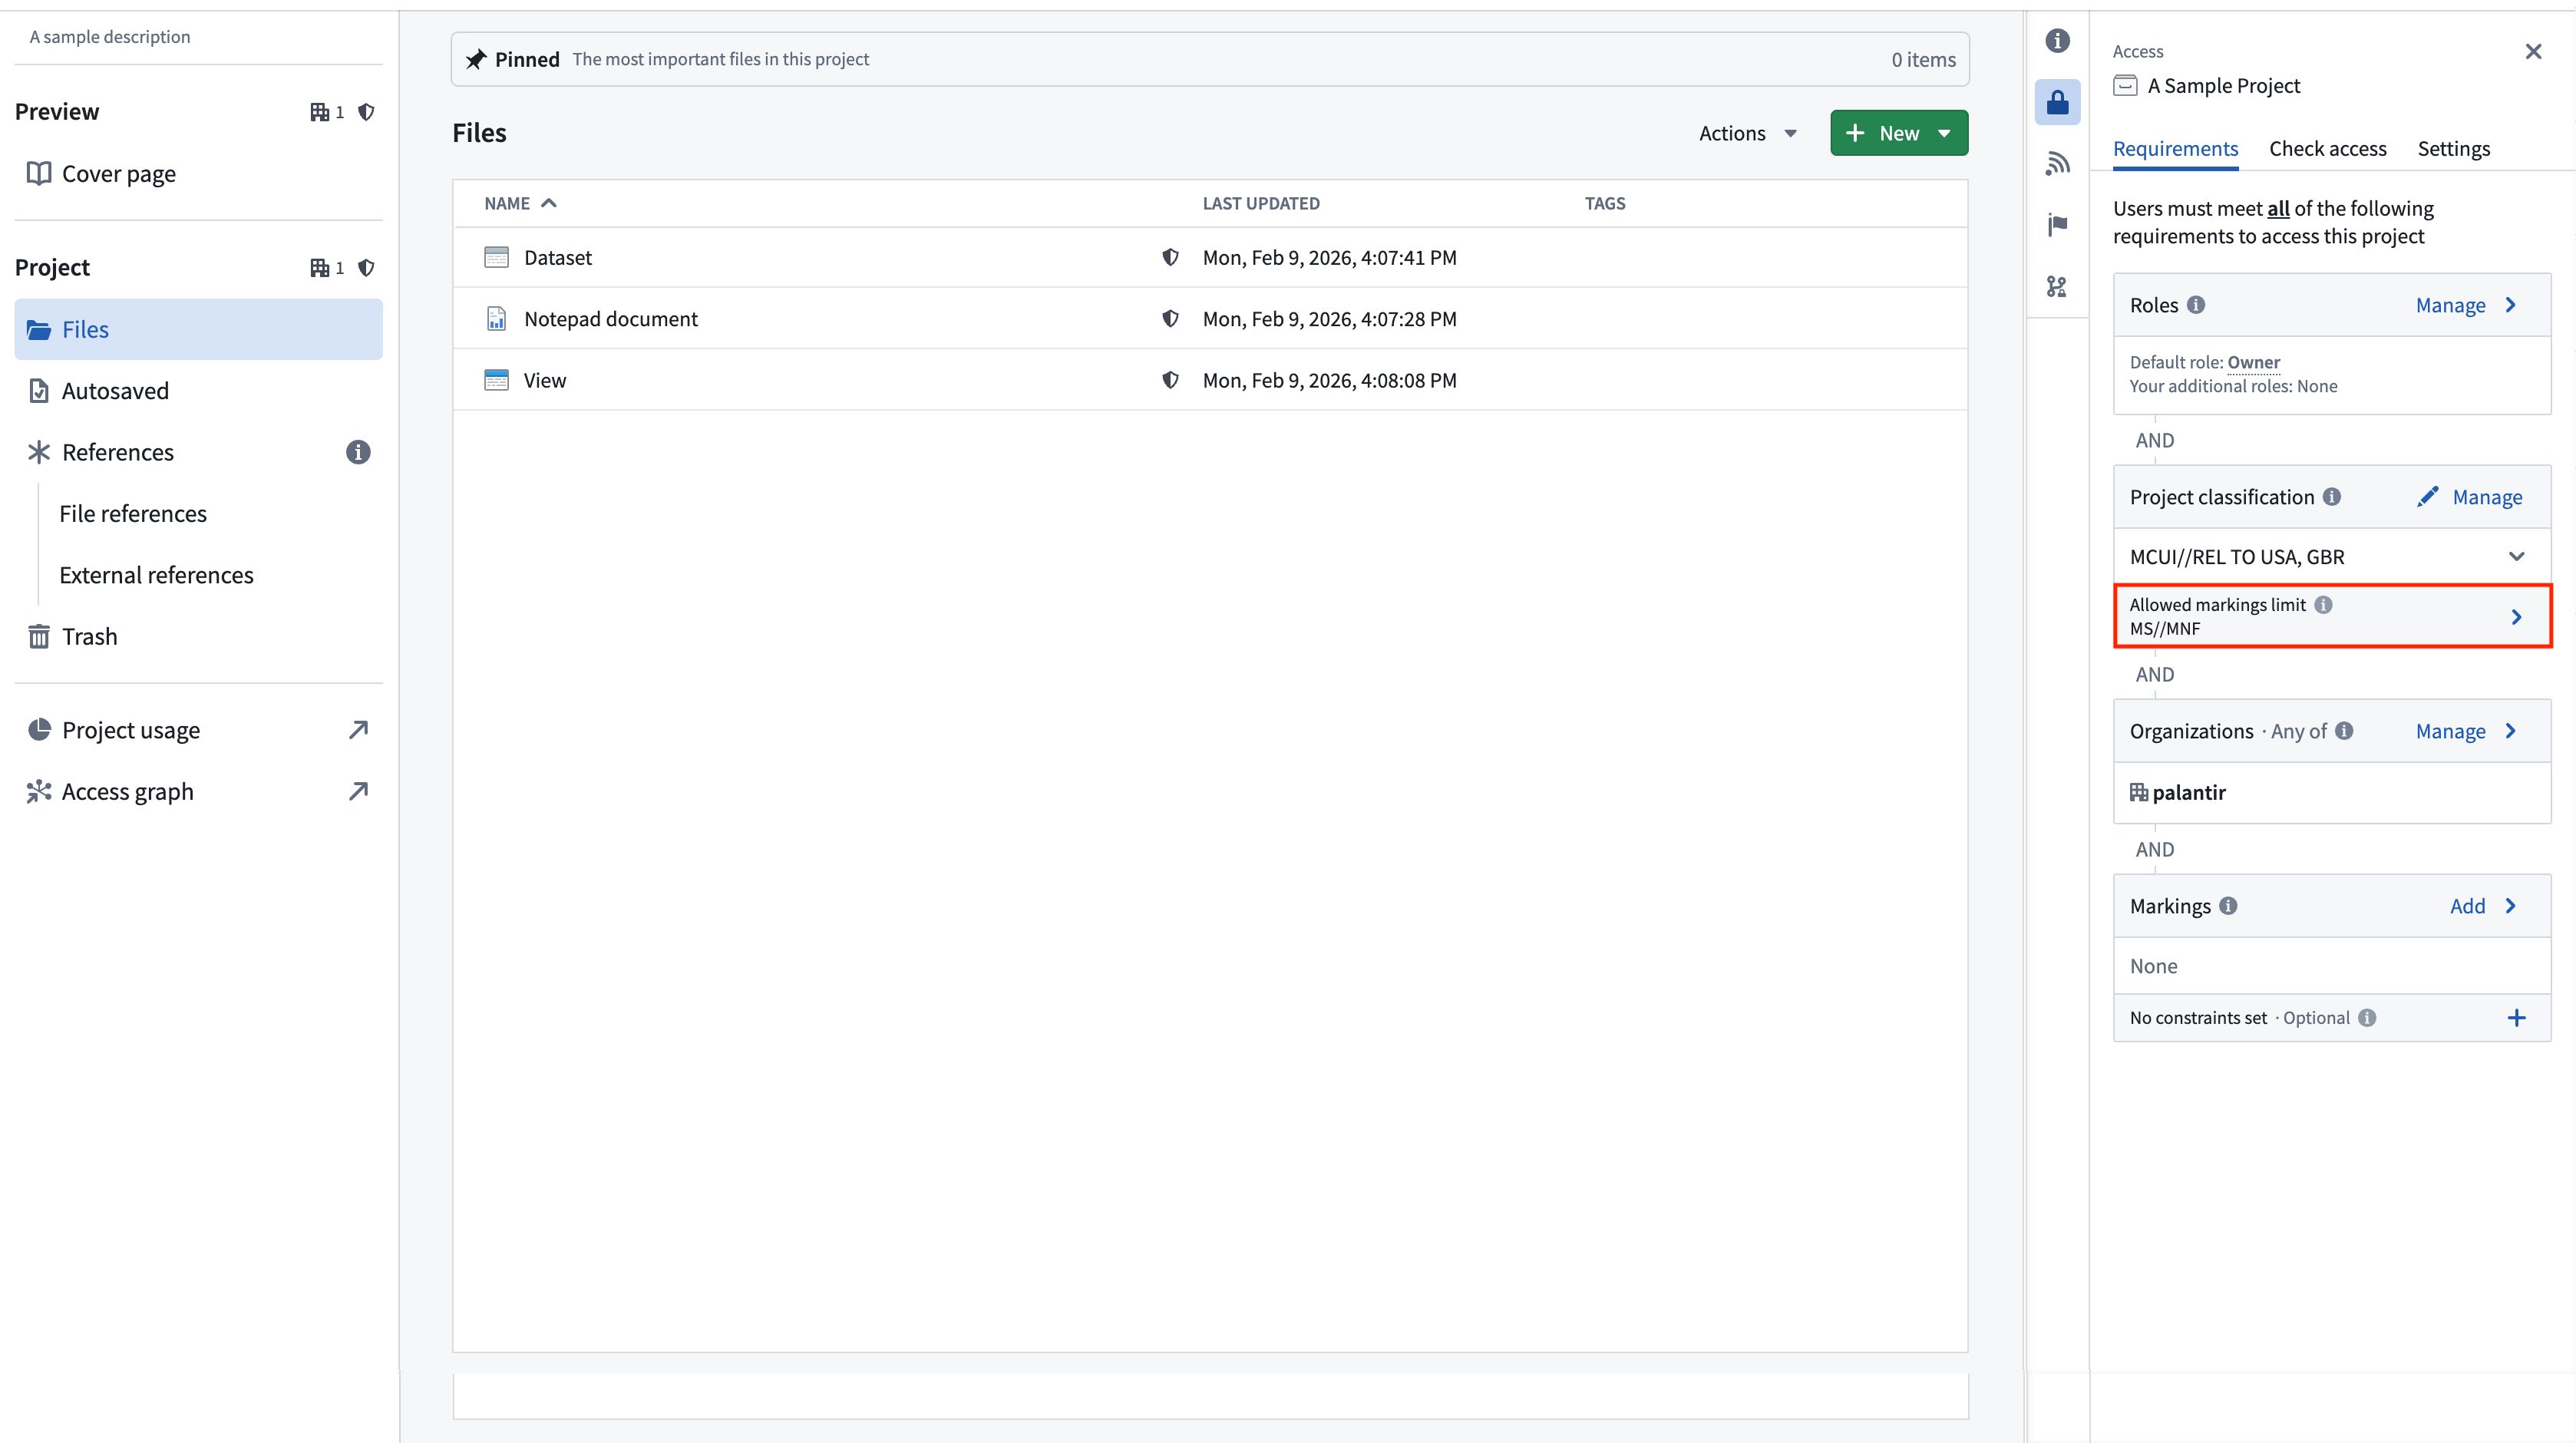Open the Settings tab
2576x1443 pixels.
point(2453,148)
